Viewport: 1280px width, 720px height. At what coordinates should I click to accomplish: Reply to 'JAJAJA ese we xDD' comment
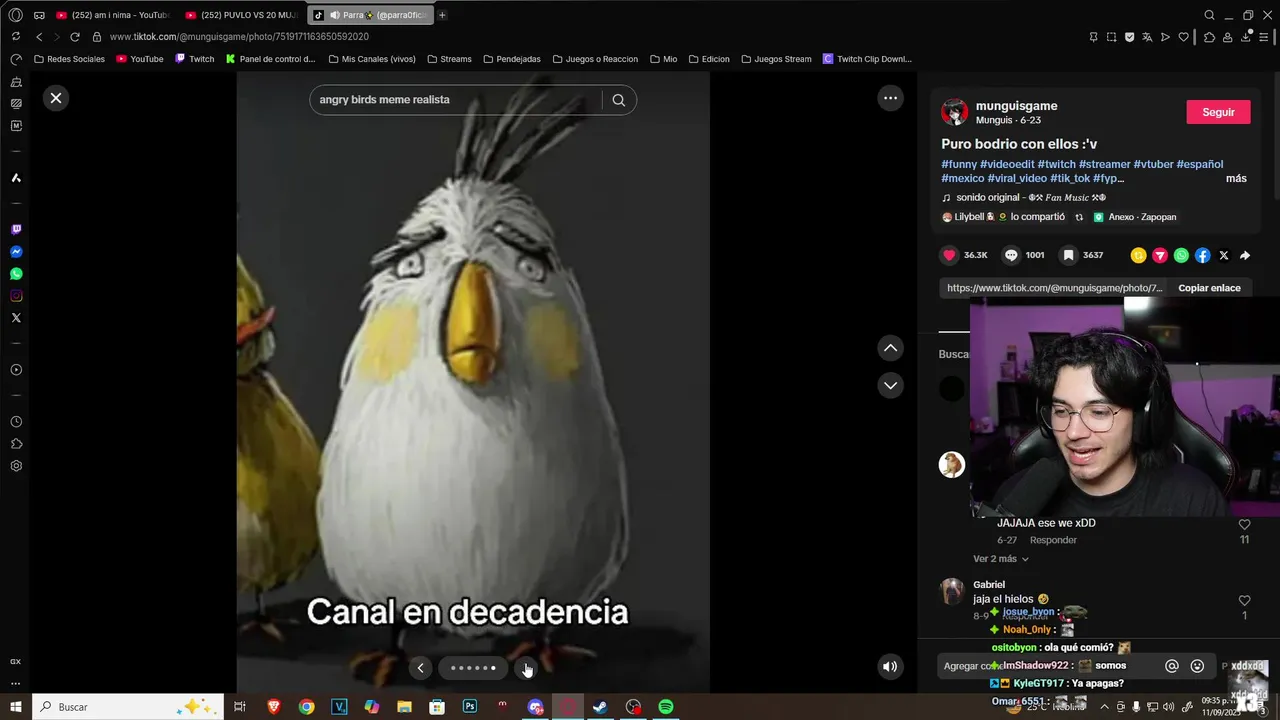tap(1053, 540)
